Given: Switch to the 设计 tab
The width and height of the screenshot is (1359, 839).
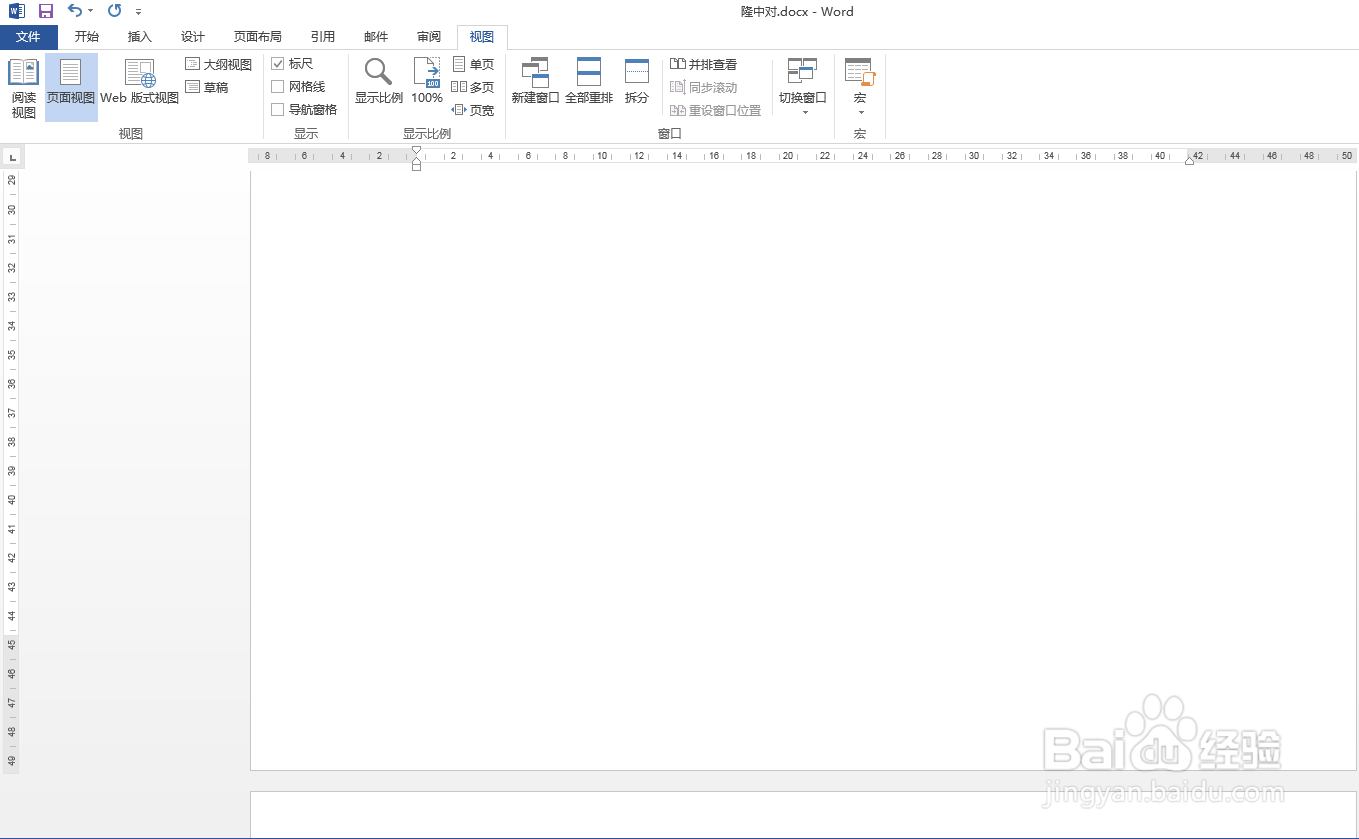Looking at the screenshot, I should click(x=193, y=37).
